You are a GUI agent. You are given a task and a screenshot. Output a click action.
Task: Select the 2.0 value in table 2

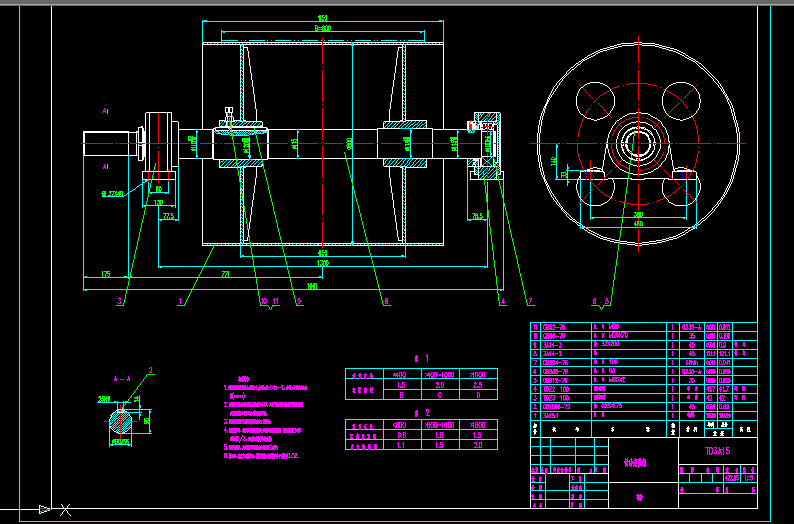[477, 445]
